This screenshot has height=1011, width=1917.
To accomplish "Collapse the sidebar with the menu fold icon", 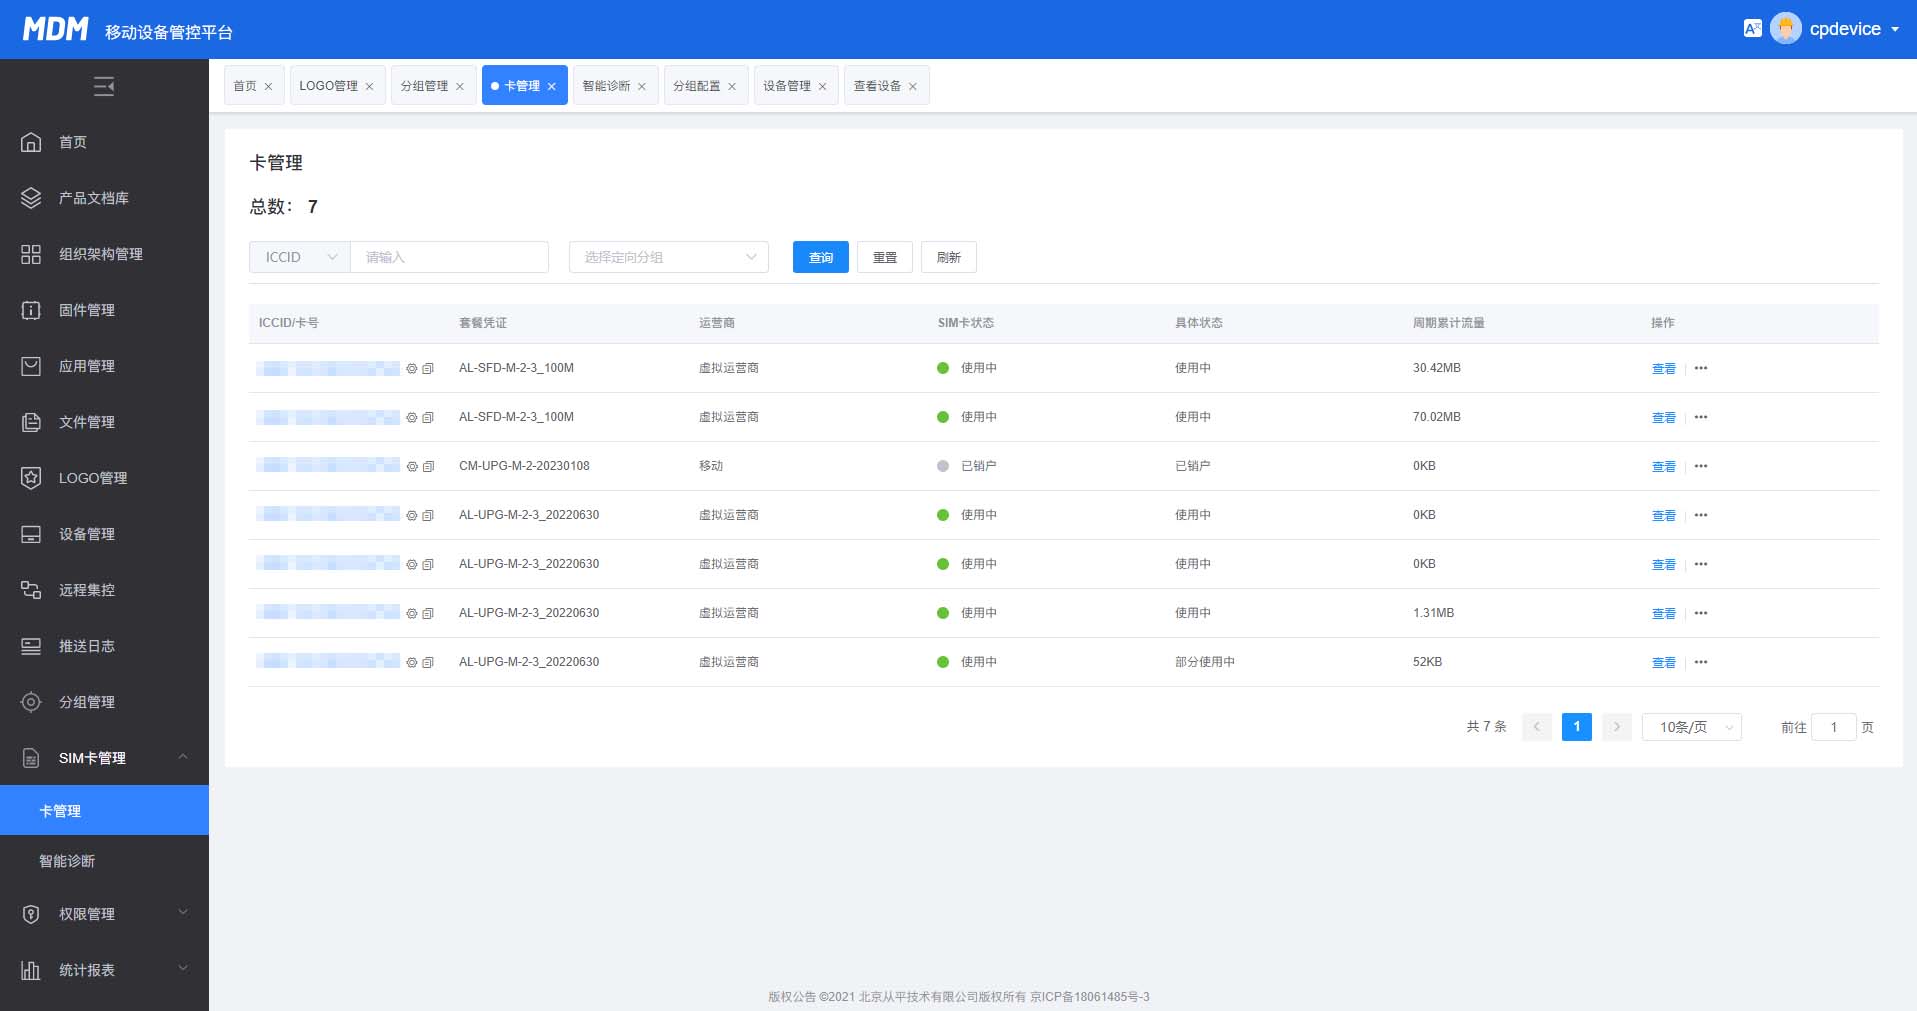I will click(x=104, y=87).
